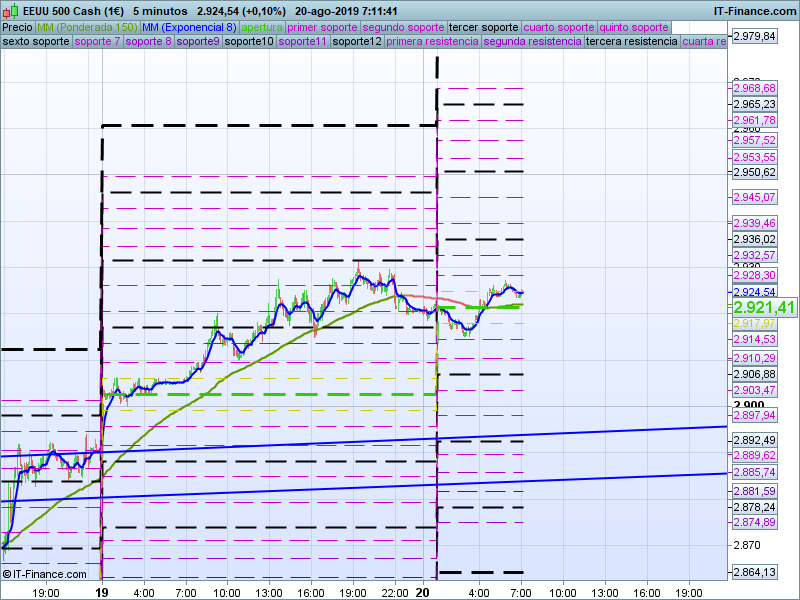Click the cuarto soporte label

(x=559, y=27)
